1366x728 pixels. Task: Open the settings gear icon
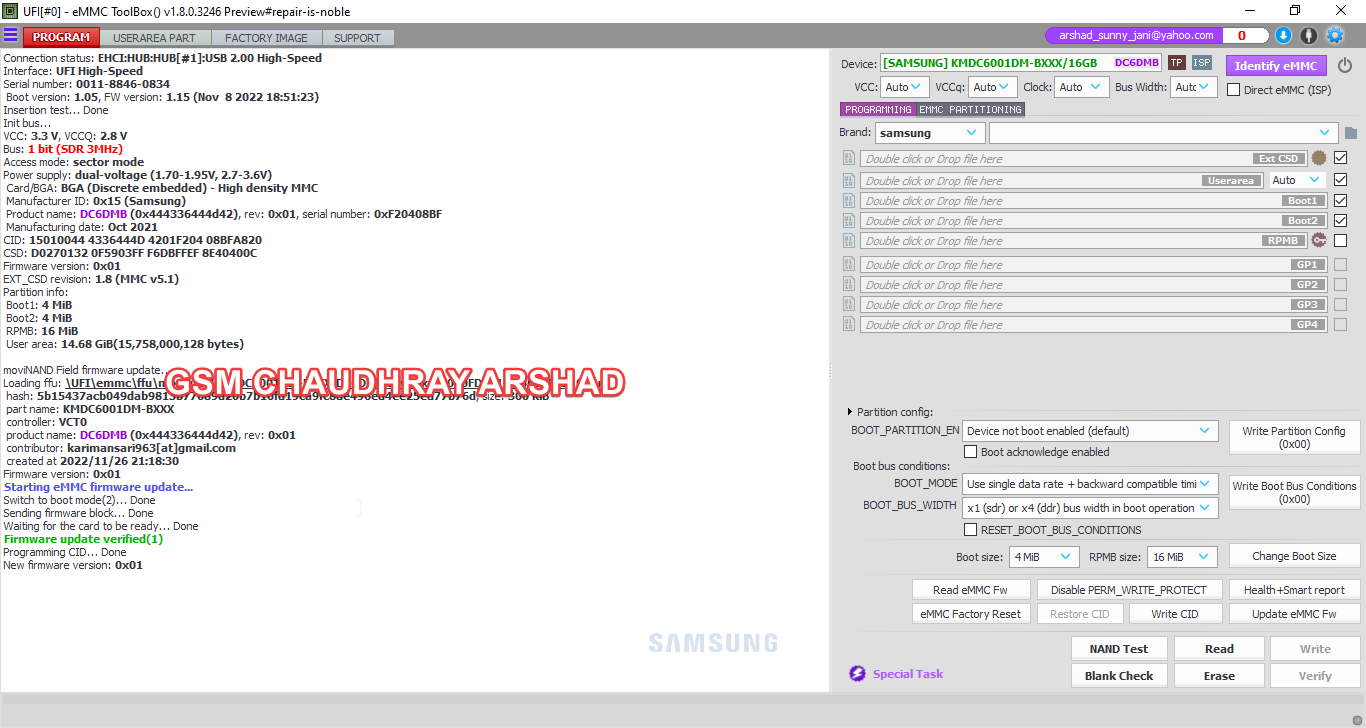tap(1335, 35)
